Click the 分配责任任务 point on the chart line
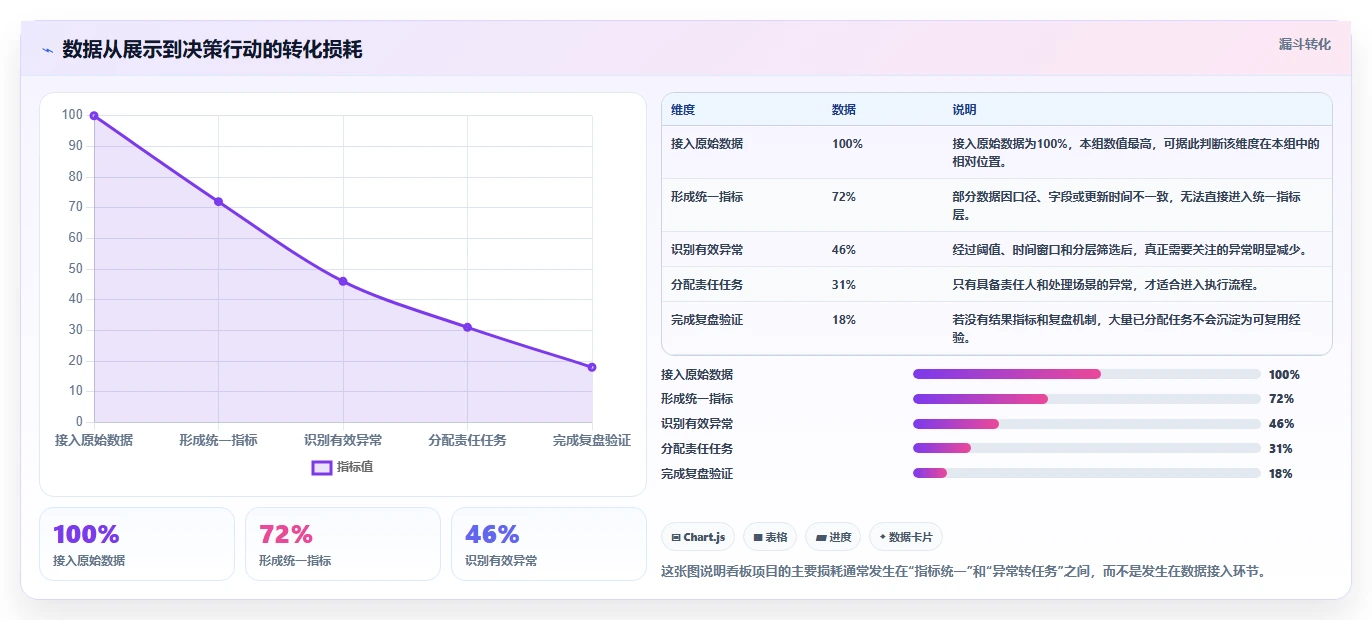The width and height of the screenshot is (1372, 620). pyautogui.click(x=467, y=327)
